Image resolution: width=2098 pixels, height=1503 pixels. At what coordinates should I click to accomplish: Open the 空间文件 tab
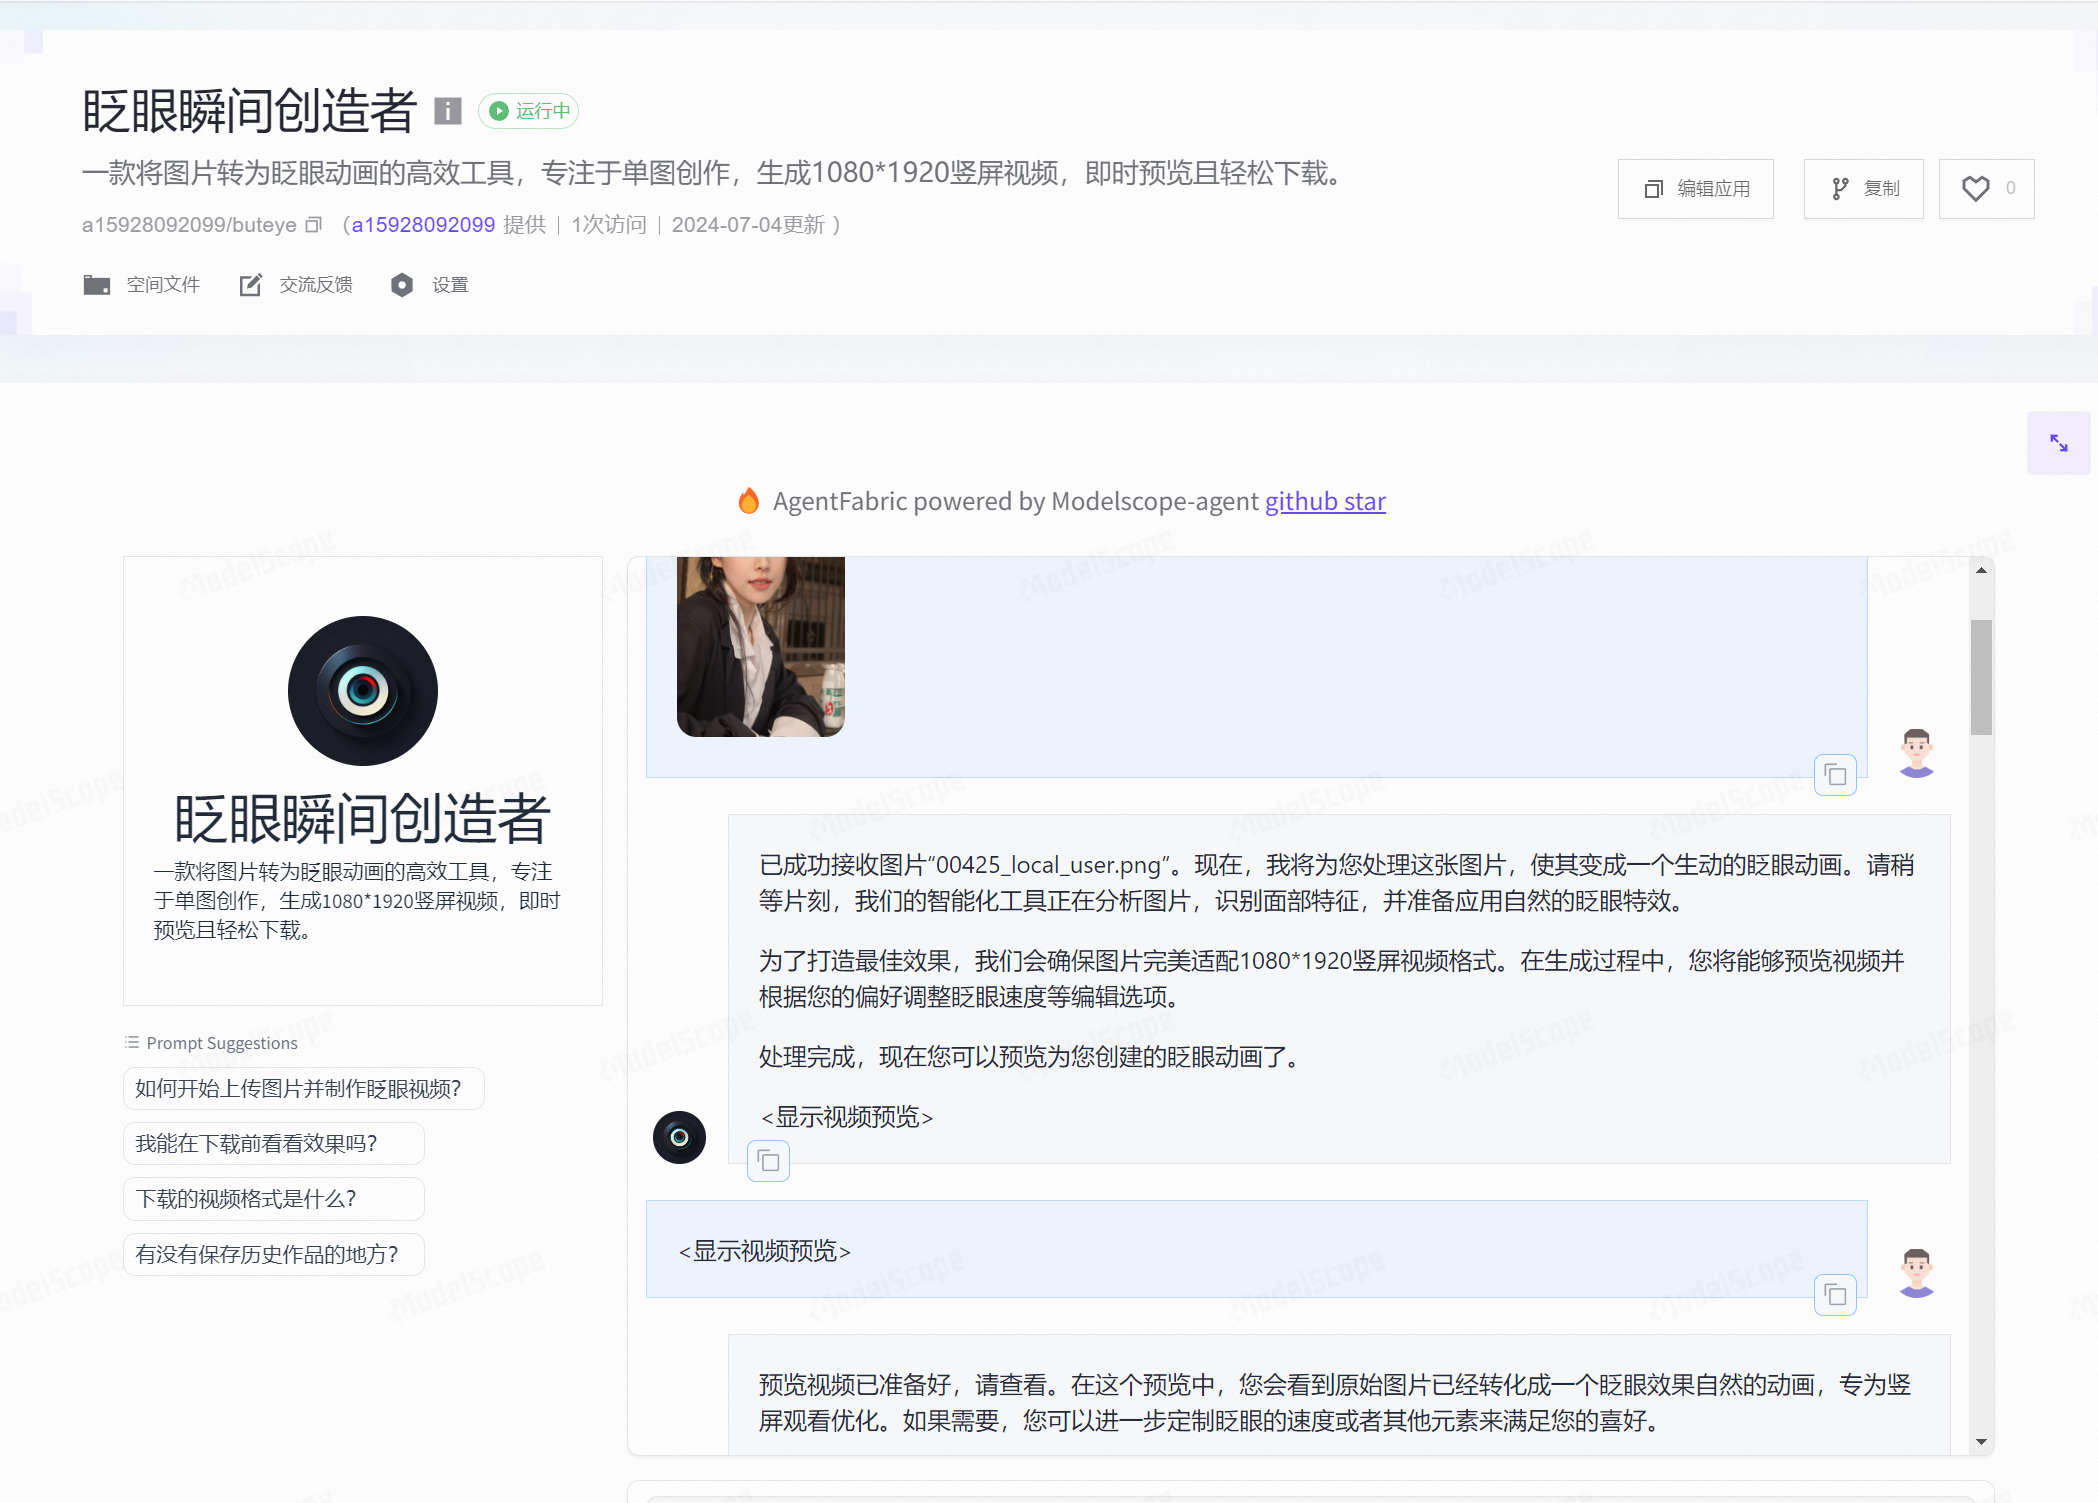tap(141, 285)
